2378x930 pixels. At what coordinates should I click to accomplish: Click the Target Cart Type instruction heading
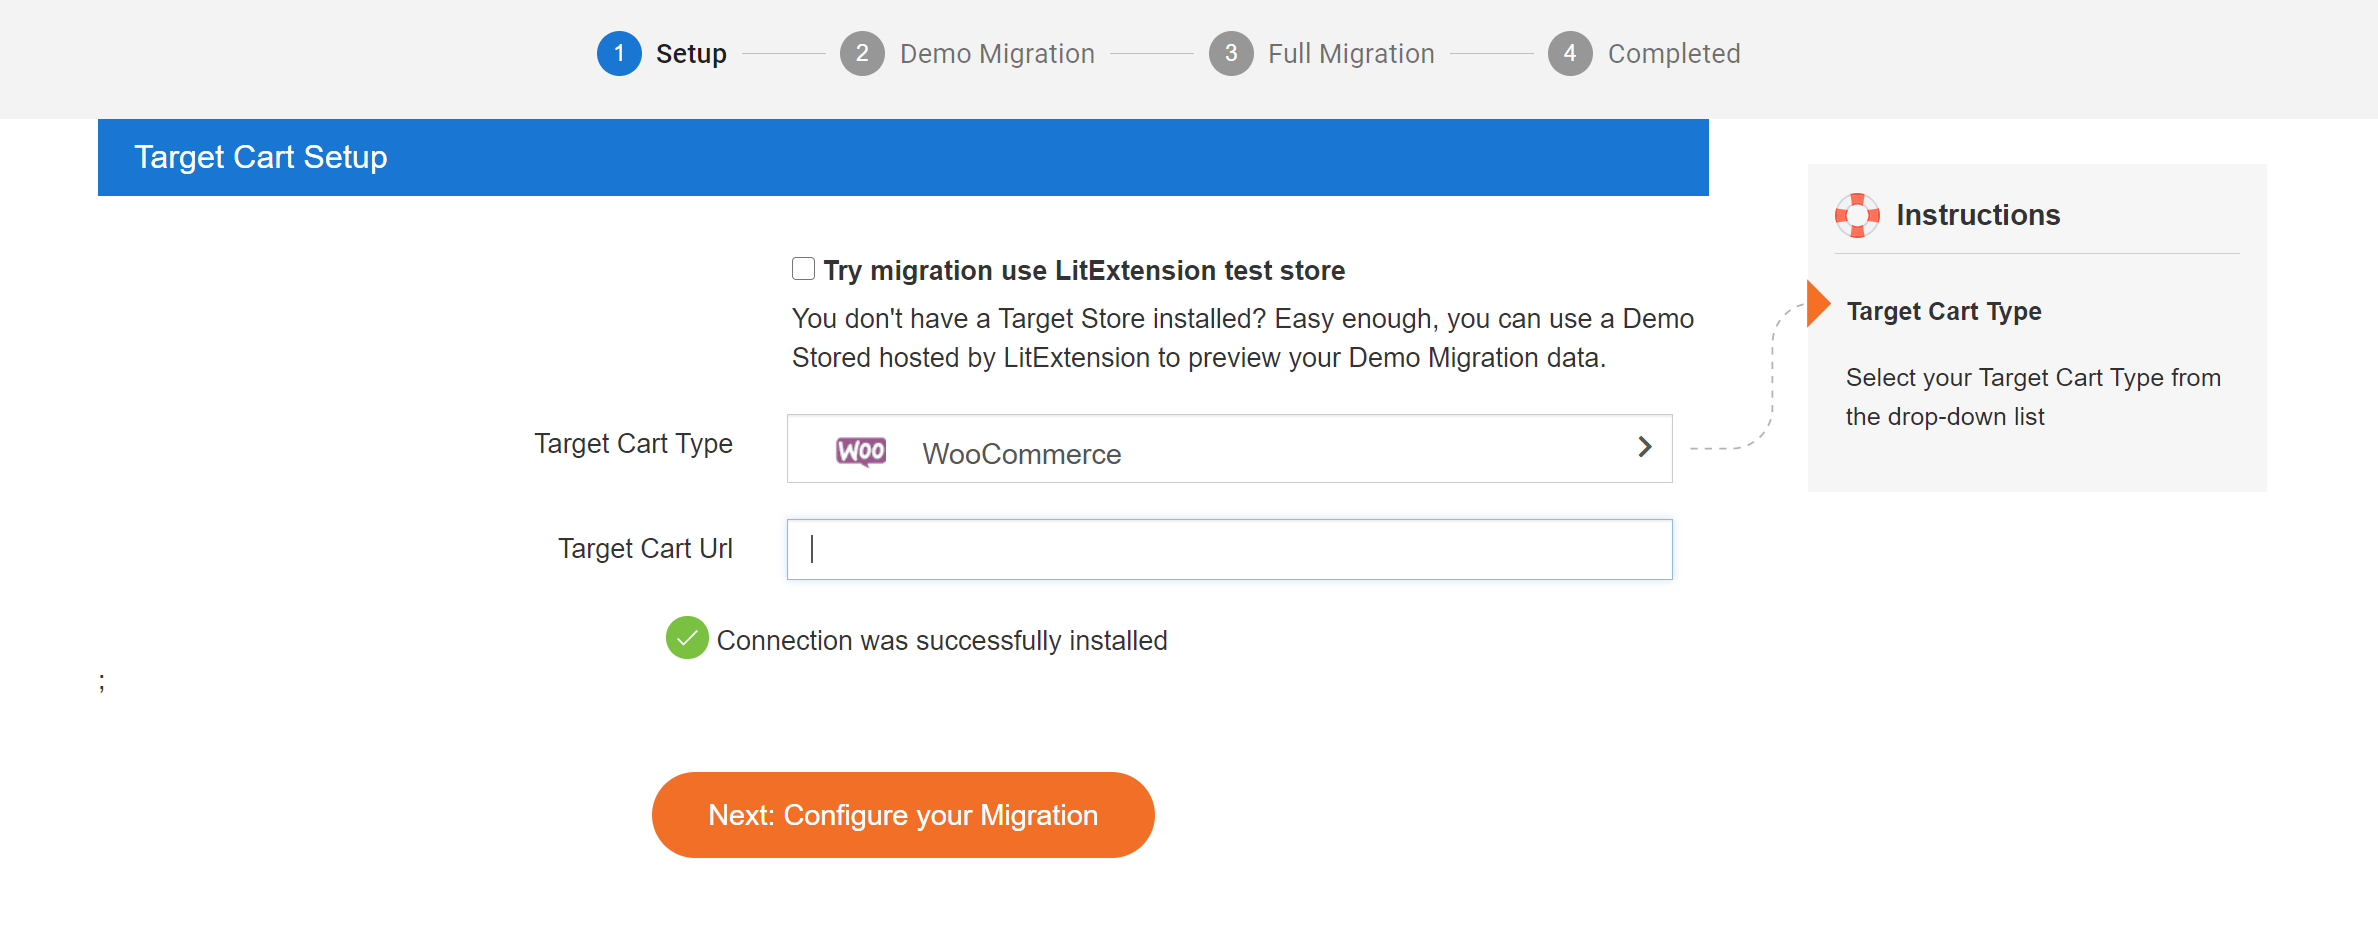[1944, 311]
